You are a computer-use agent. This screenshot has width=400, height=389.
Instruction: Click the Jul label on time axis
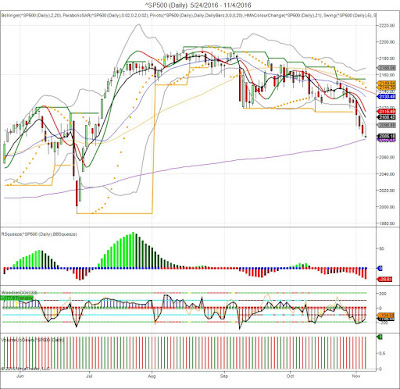[89, 376]
